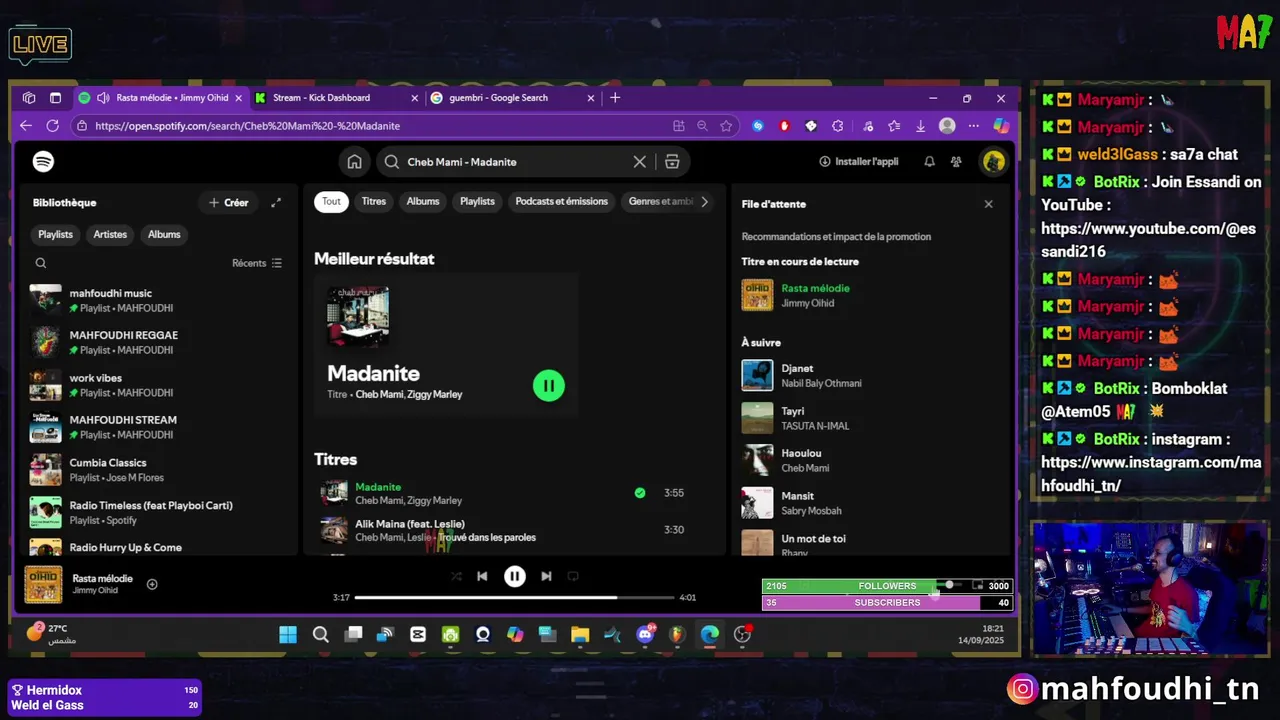Pause Madanite with the green button

click(548, 386)
